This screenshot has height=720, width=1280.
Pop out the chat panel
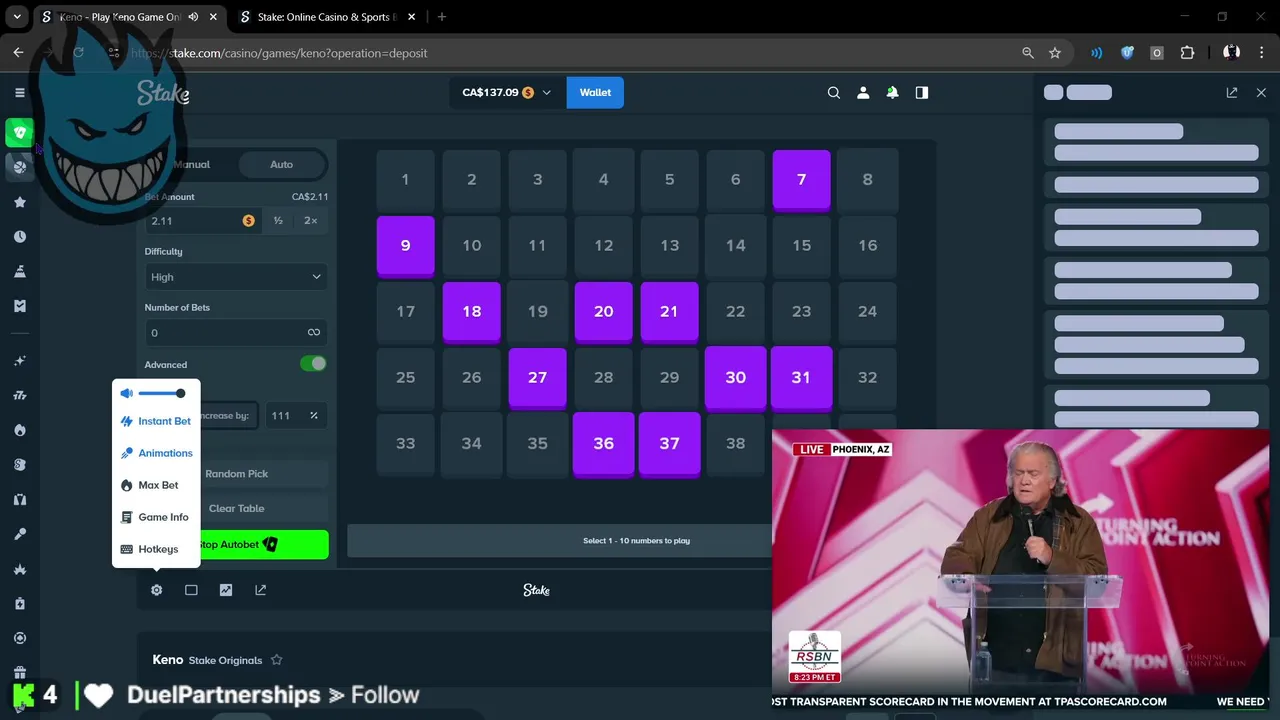tap(1232, 92)
